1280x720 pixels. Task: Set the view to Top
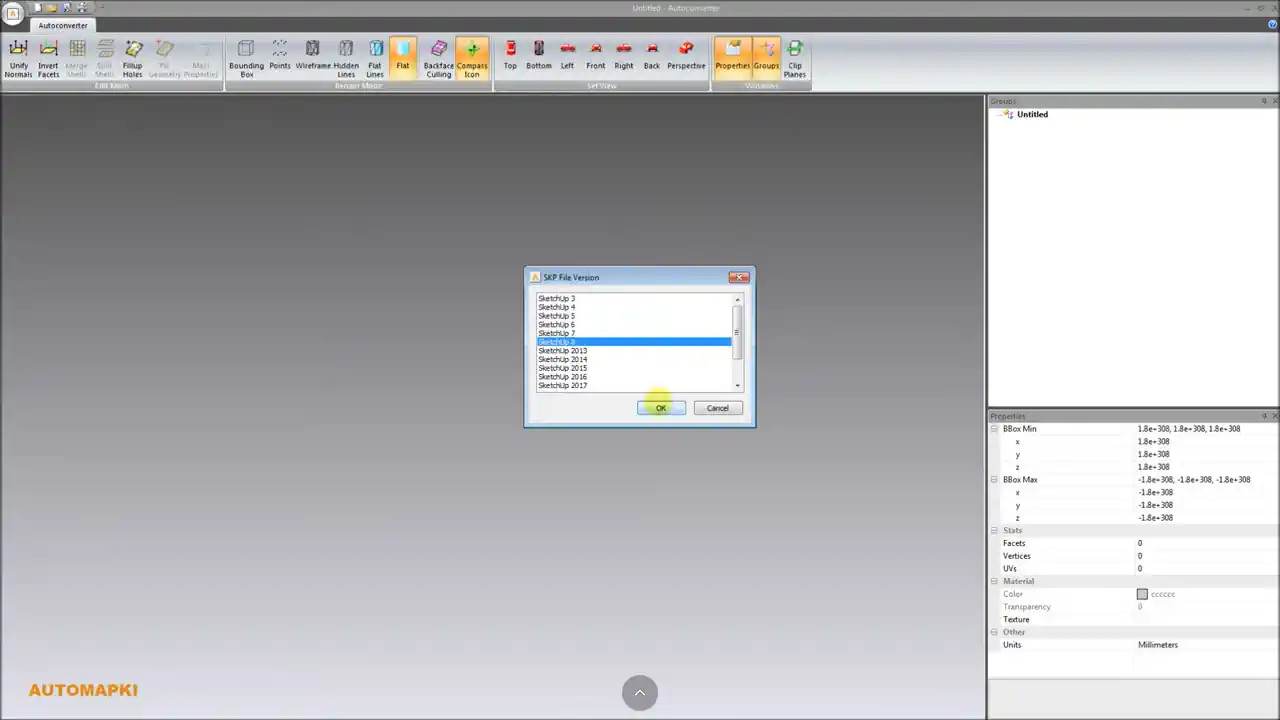click(x=510, y=57)
